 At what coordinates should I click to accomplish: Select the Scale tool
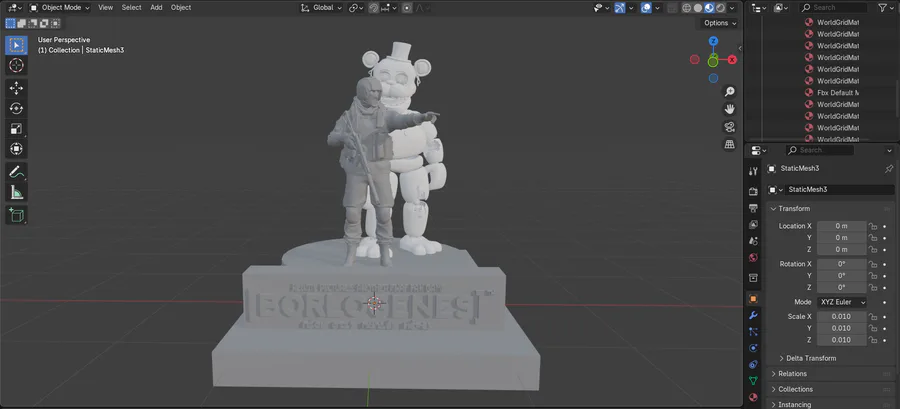pos(17,129)
